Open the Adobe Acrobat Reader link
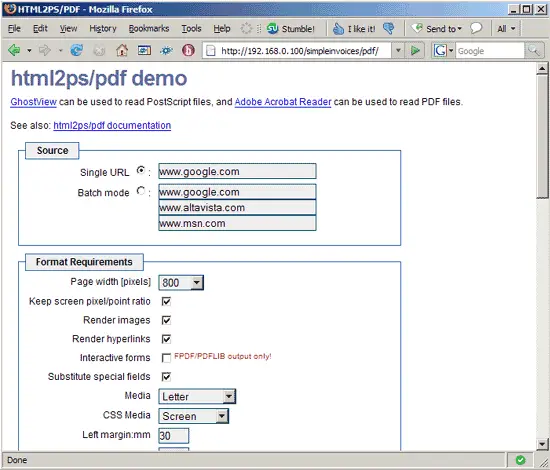The width and height of the screenshot is (550, 470). click(x=283, y=102)
